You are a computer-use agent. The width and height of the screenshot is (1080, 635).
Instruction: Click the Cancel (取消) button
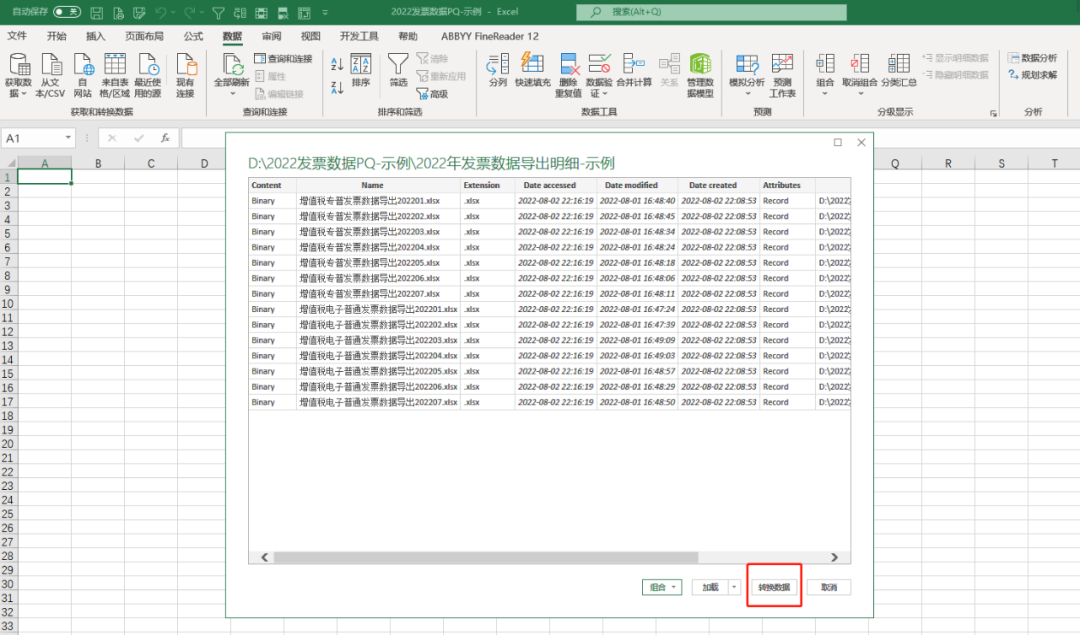pyautogui.click(x=829, y=587)
